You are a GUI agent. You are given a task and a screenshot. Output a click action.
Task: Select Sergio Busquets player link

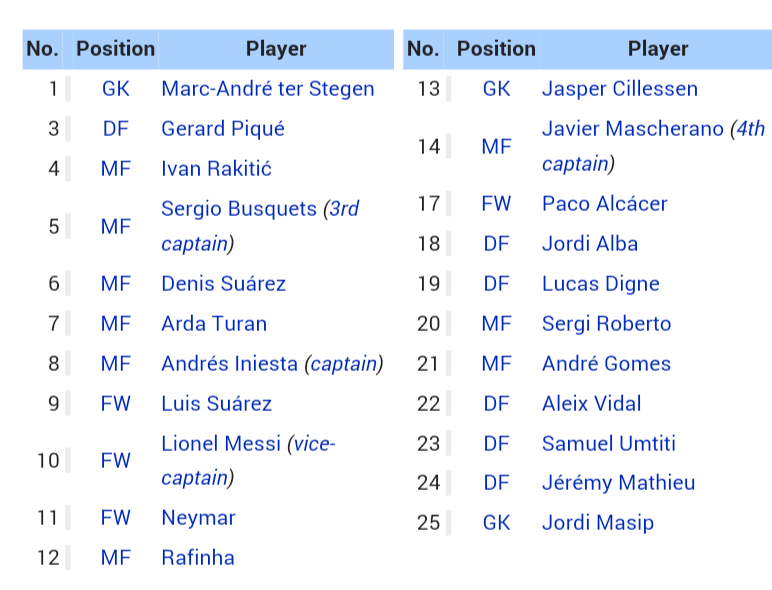click(x=239, y=209)
